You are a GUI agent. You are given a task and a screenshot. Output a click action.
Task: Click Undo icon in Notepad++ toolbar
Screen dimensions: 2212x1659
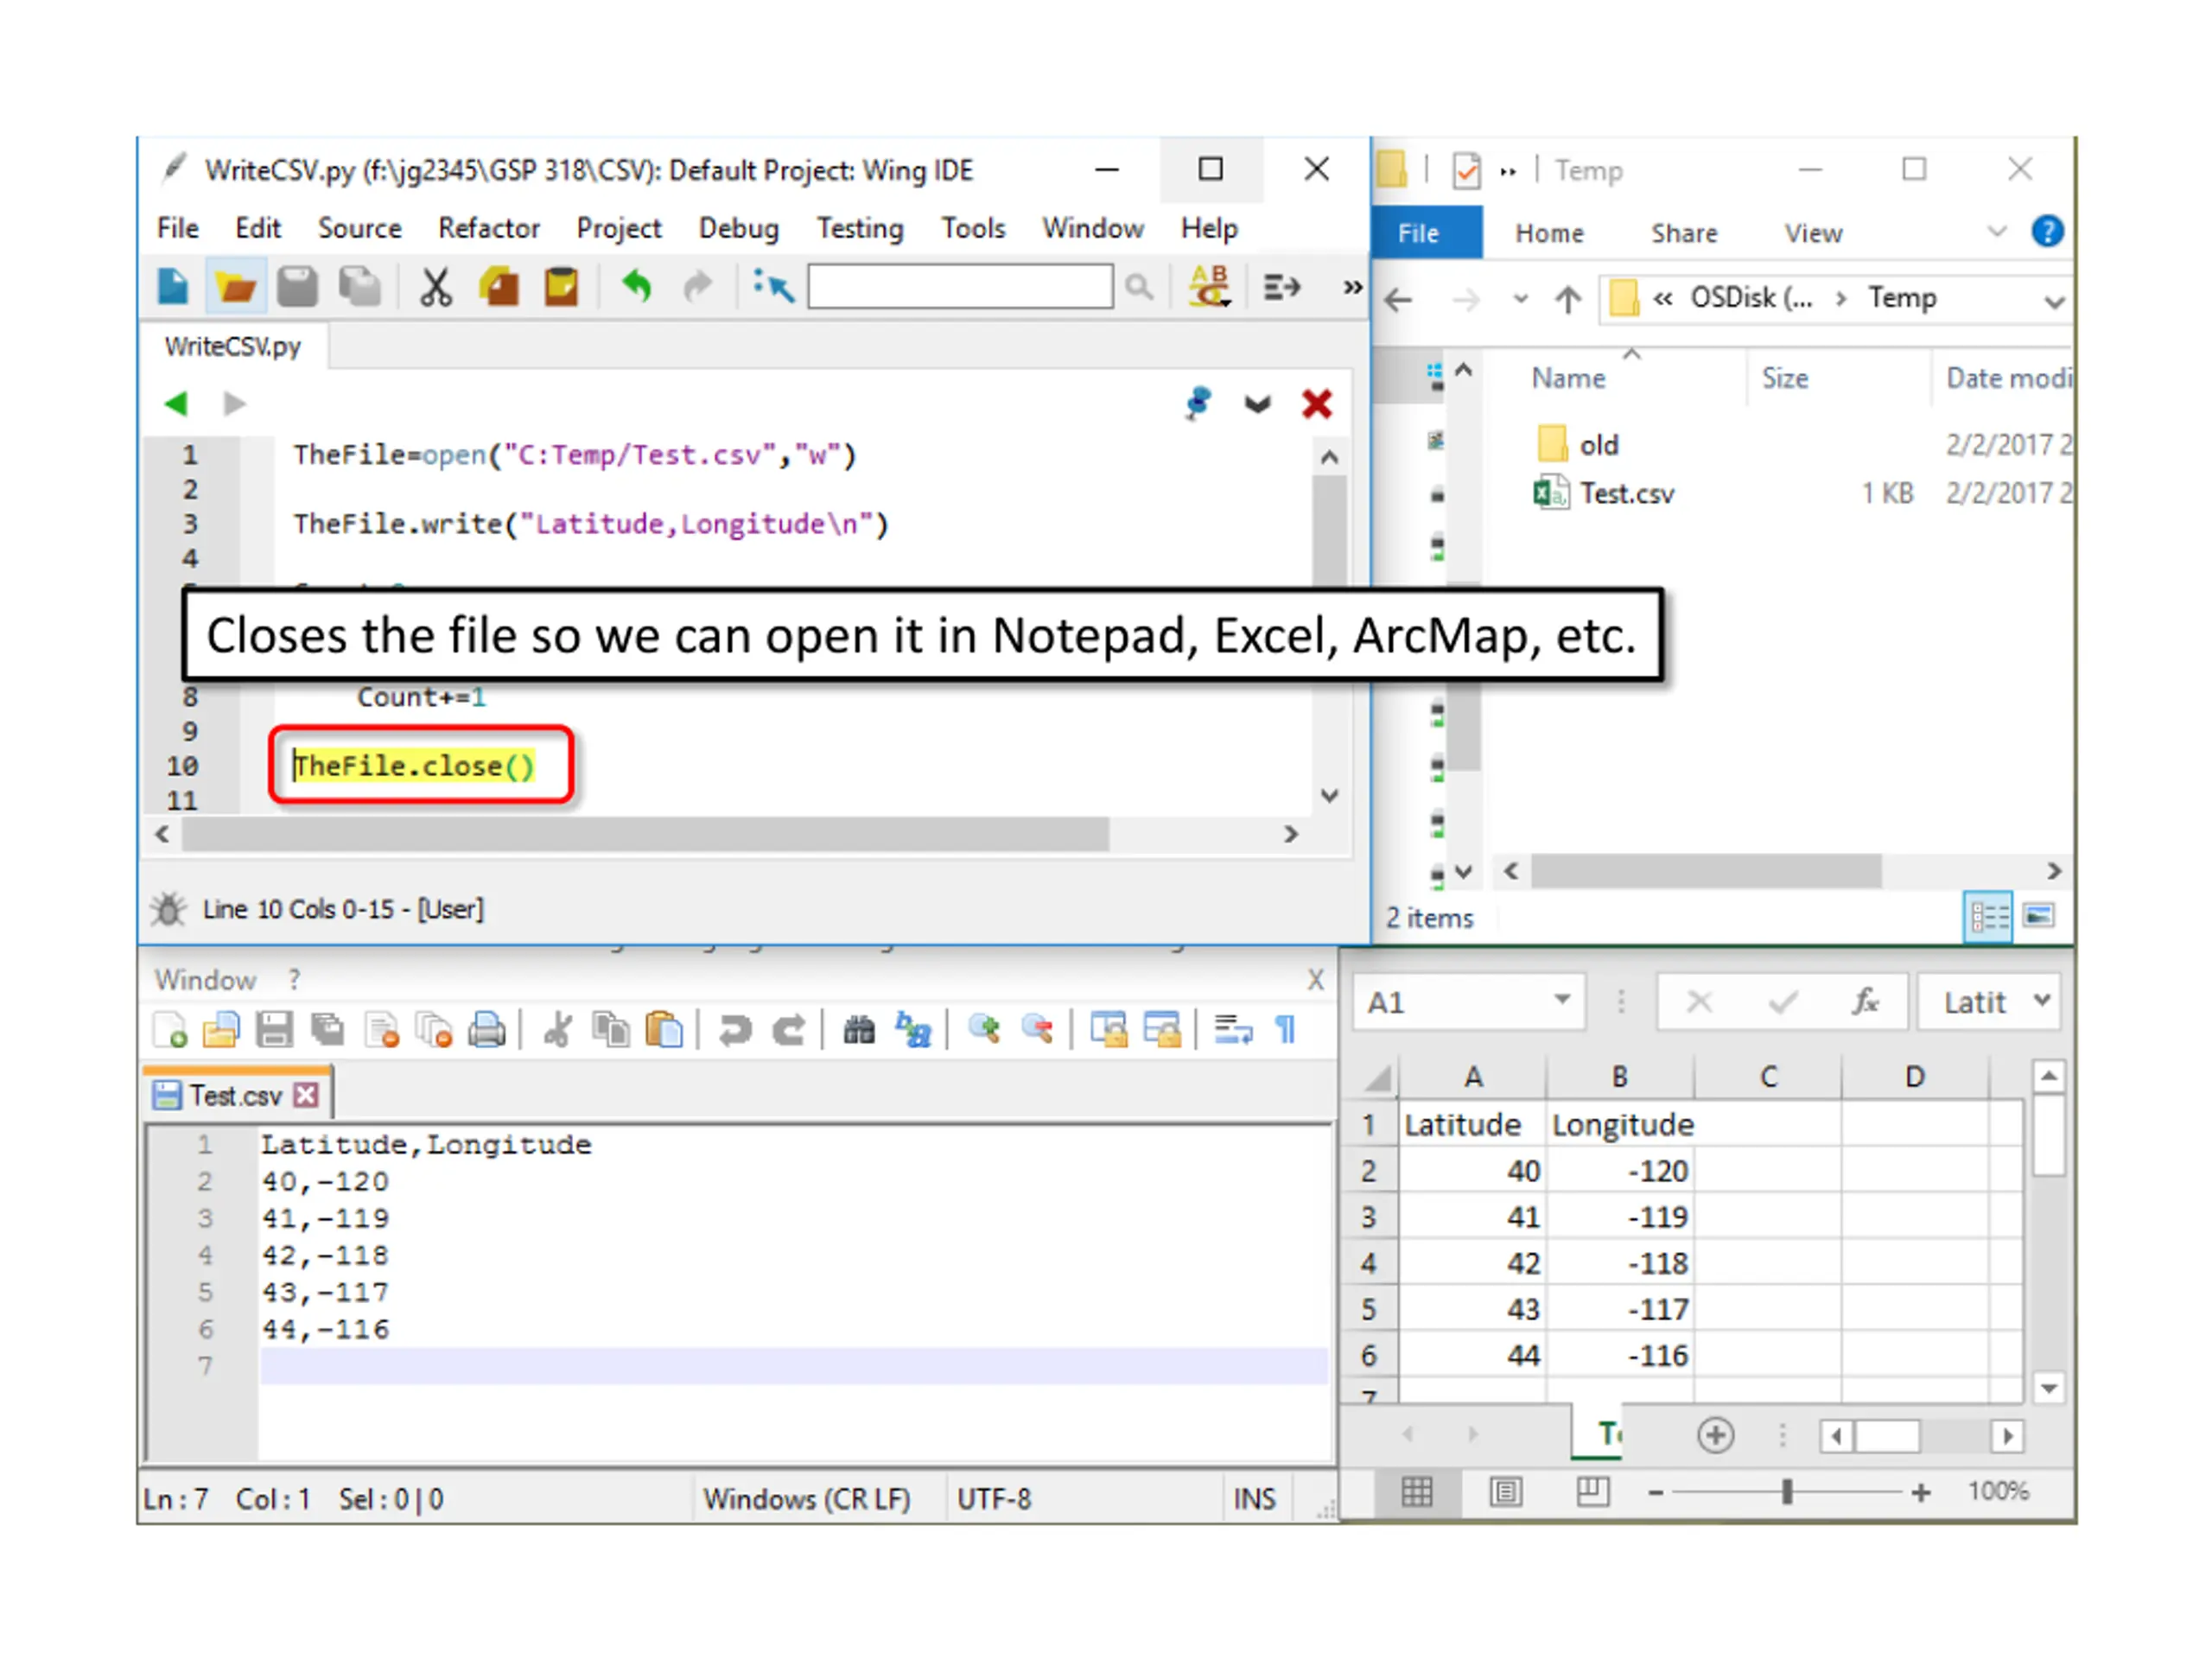(x=735, y=1029)
